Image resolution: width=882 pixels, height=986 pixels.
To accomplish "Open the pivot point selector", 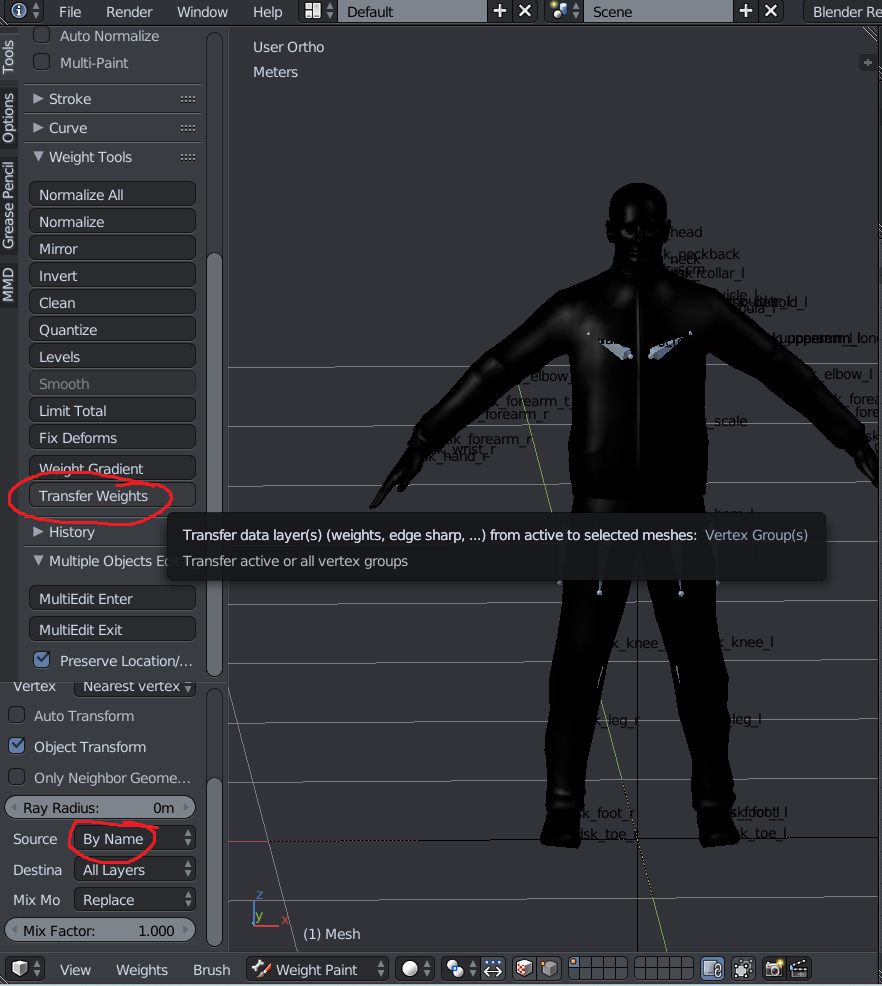I will (x=461, y=968).
